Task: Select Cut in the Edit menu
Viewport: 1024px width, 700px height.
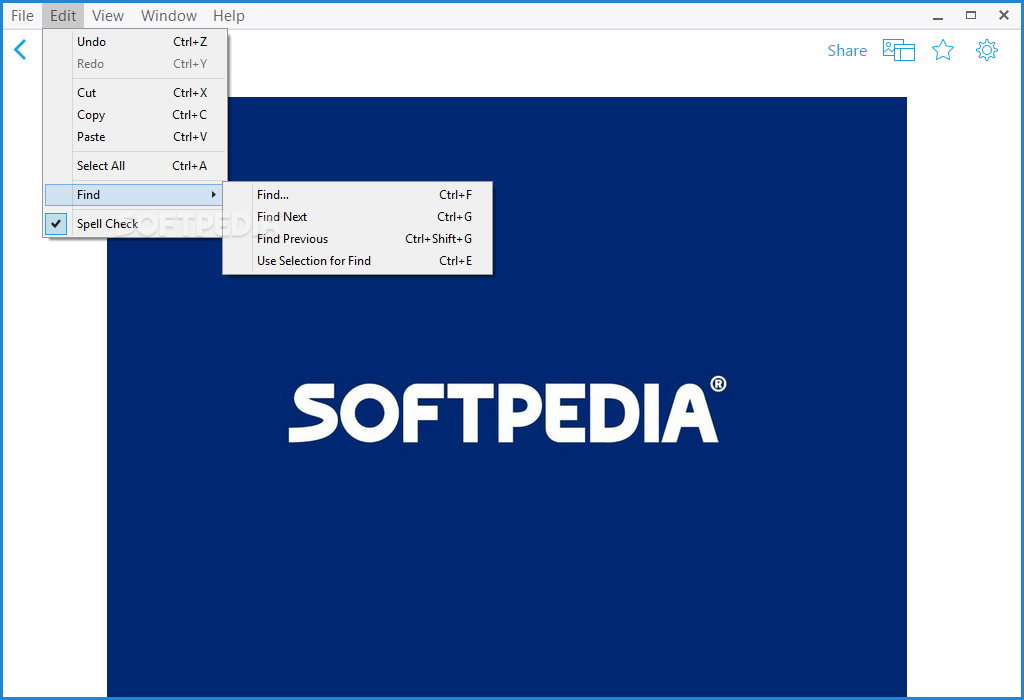Action: coord(136,93)
